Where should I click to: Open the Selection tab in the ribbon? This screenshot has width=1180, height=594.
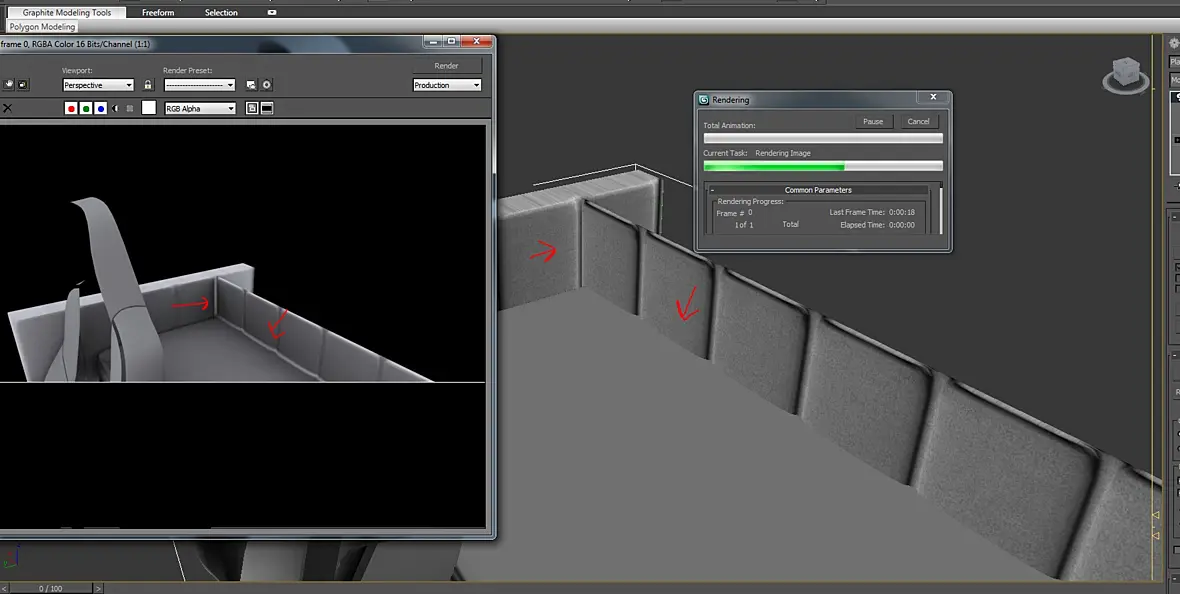point(221,13)
